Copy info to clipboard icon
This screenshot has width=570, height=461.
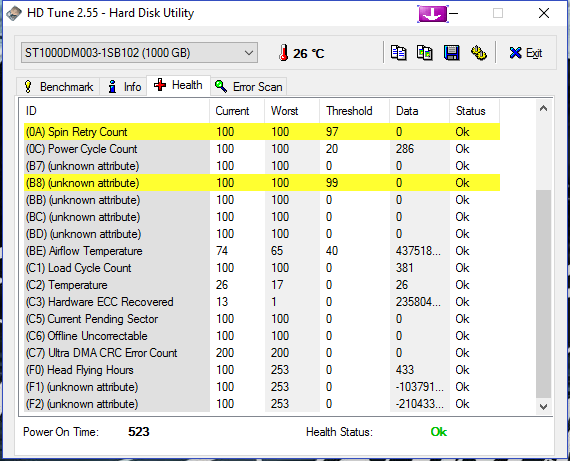[x=398, y=53]
